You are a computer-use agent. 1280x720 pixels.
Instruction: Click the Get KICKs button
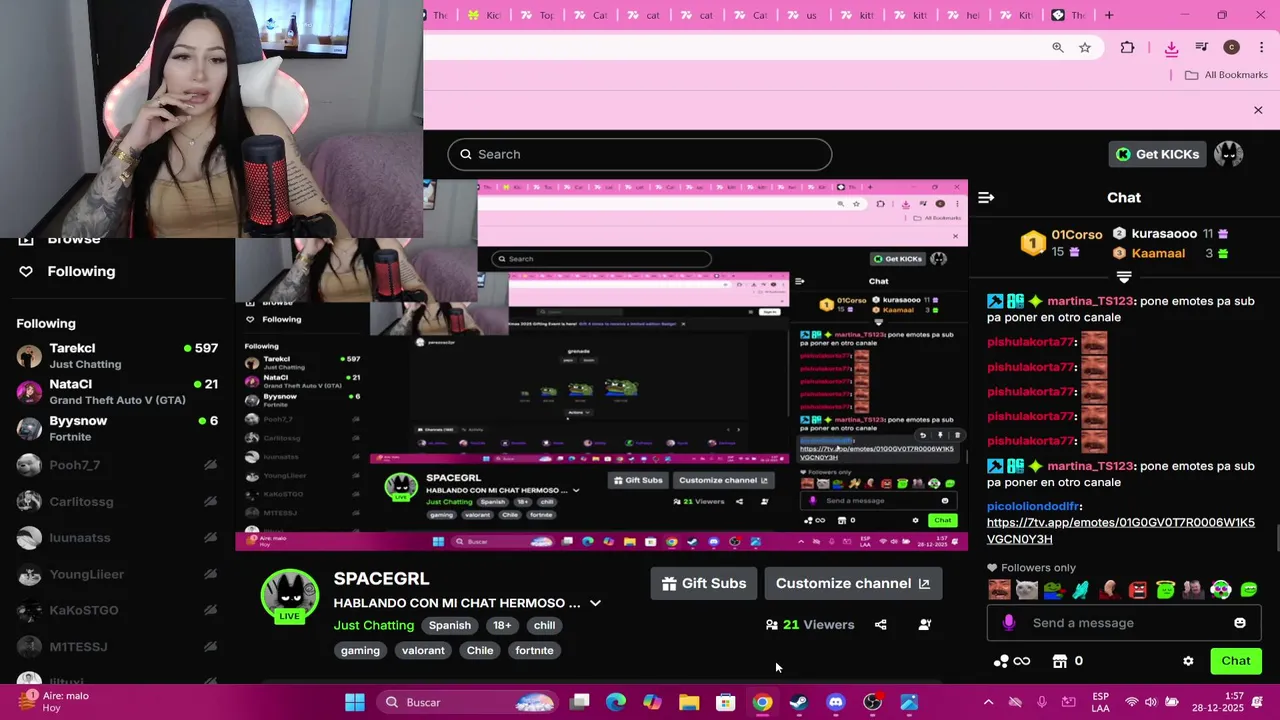coord(1157,154)
